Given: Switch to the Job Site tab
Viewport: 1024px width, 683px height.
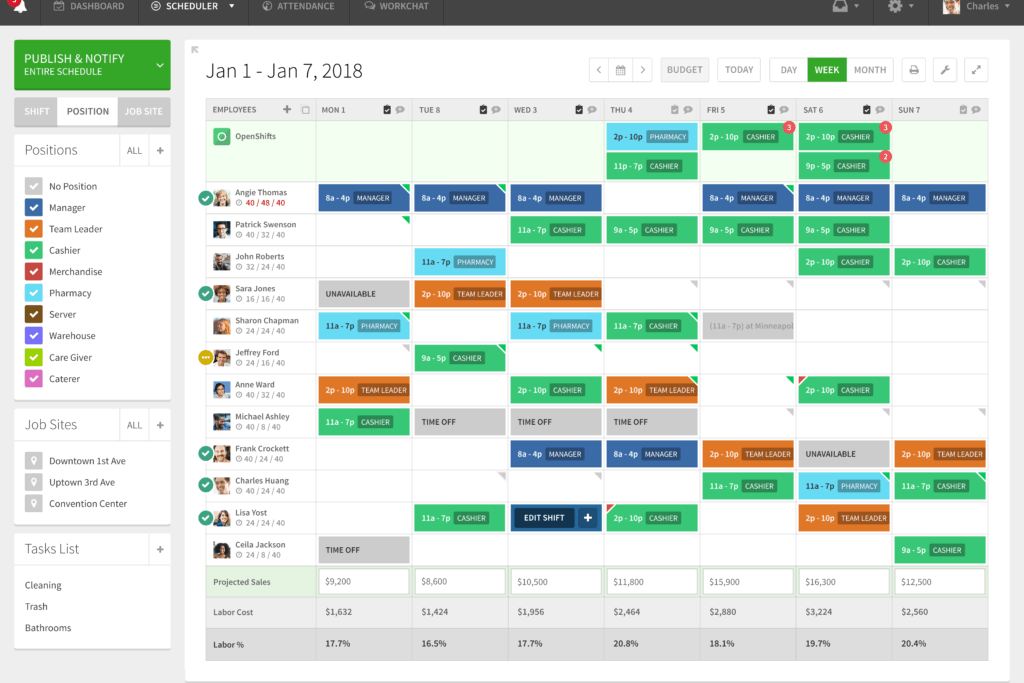Looking at the screenshot, I should (144, 112).
